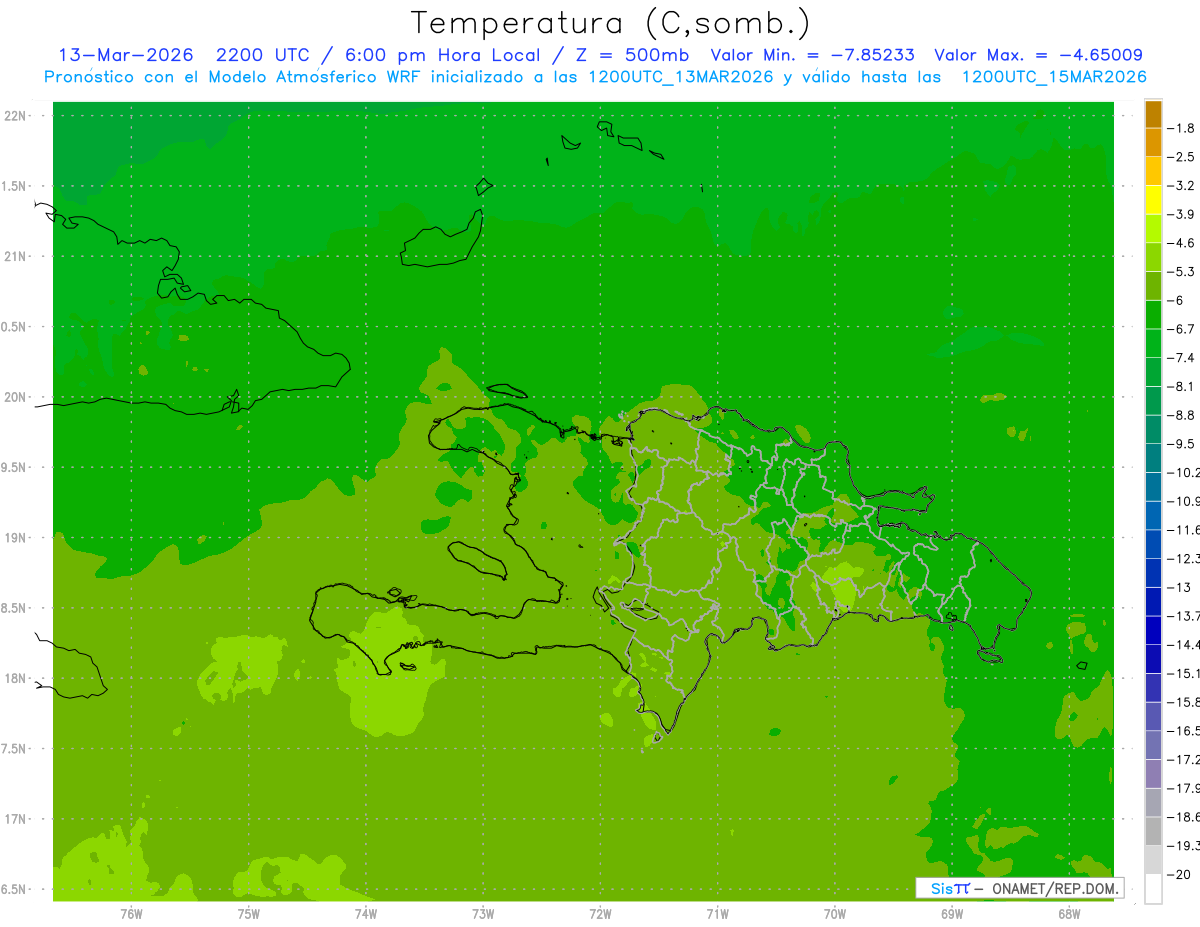Select the blue swatch between -12.3 and -13
This screenshot has height=927, width=1200.
[x=1153, y=573]
